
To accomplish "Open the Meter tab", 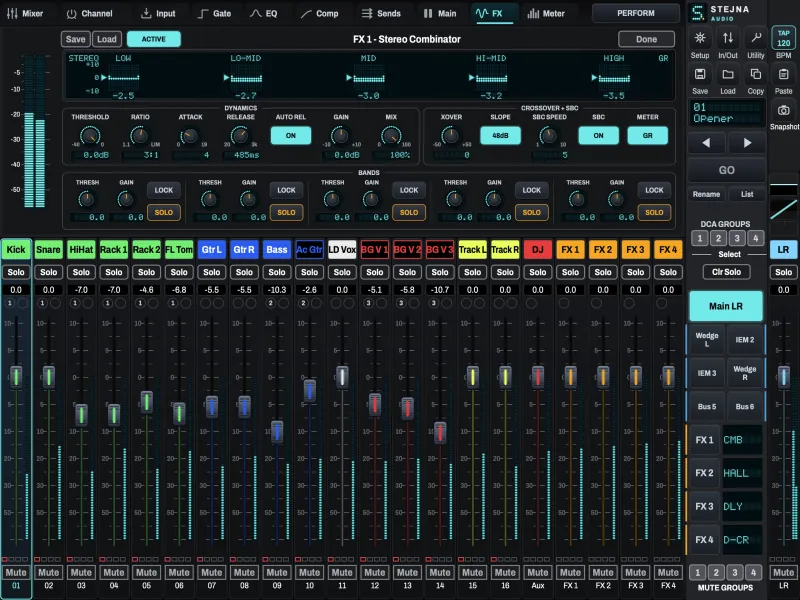I will [x=546, y=13].
